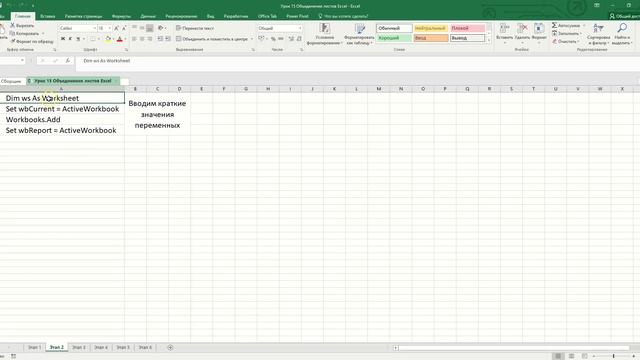Decrease font size with the small A icon
This screenshot has width=640, height=360.
click(x=124, y=28)
